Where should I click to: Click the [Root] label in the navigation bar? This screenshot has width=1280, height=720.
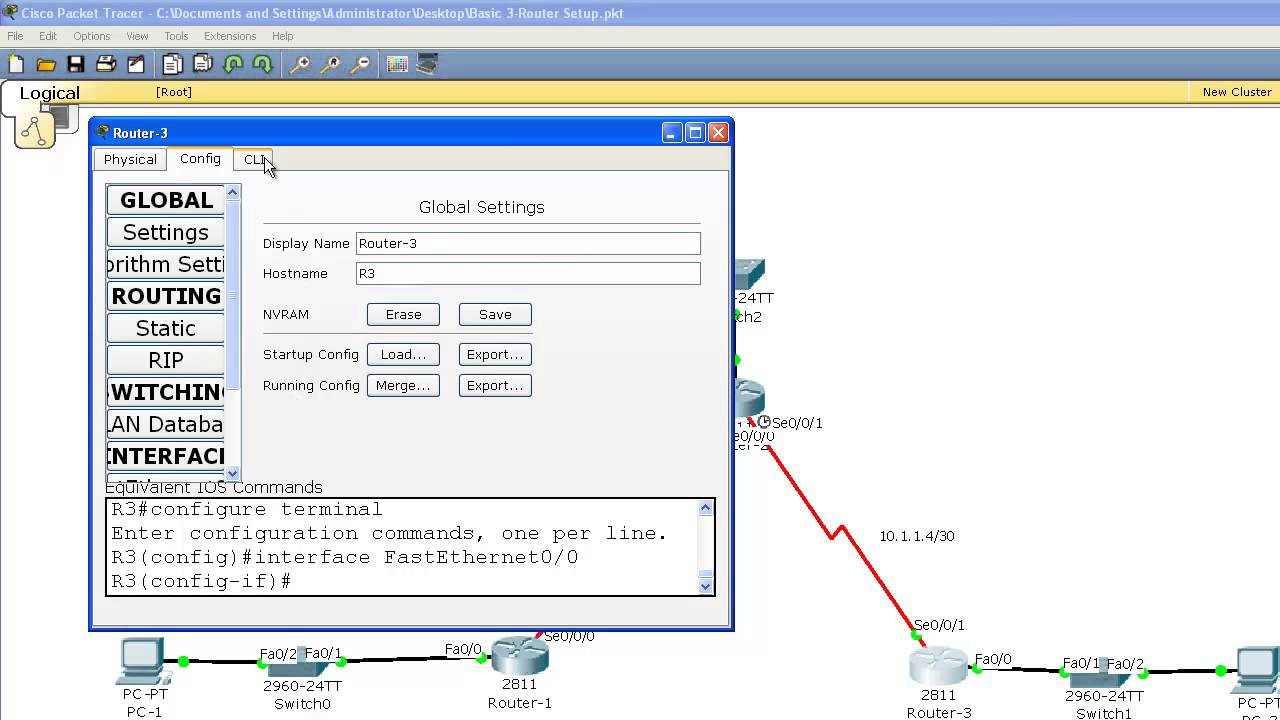pyautogui.click(x=174, y=92)
